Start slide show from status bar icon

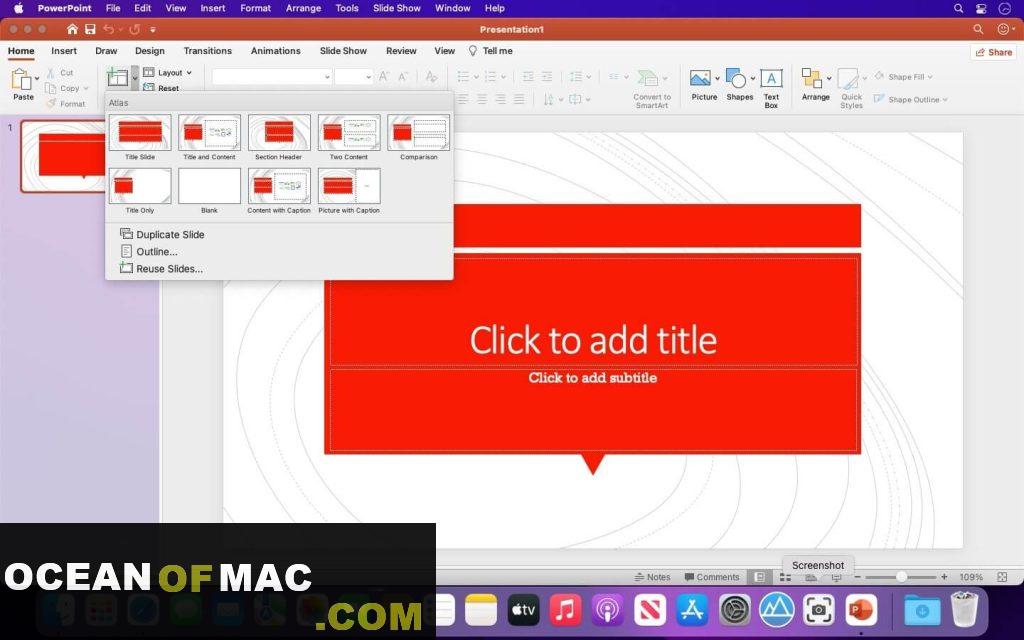[x=836, y=577]
